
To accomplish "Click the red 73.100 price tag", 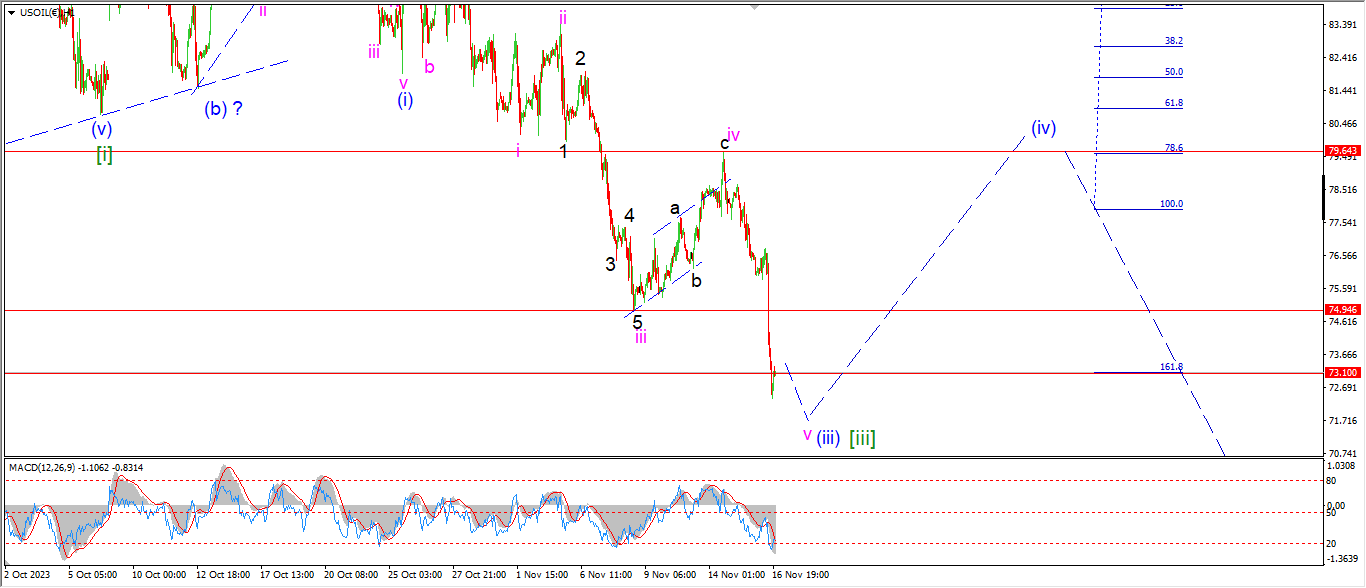I will pos(1341,373).
